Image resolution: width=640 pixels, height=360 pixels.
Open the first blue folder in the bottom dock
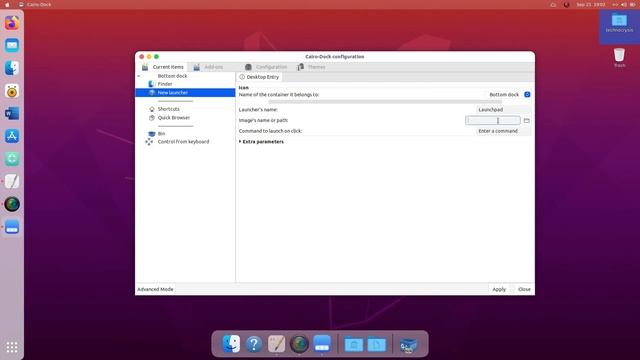[x=353, y=344]
